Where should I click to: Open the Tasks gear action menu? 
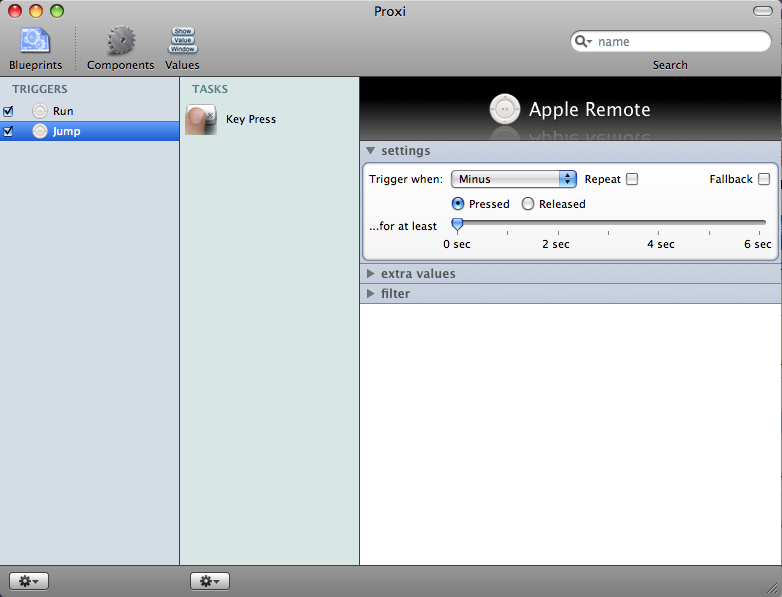point(209,581)
